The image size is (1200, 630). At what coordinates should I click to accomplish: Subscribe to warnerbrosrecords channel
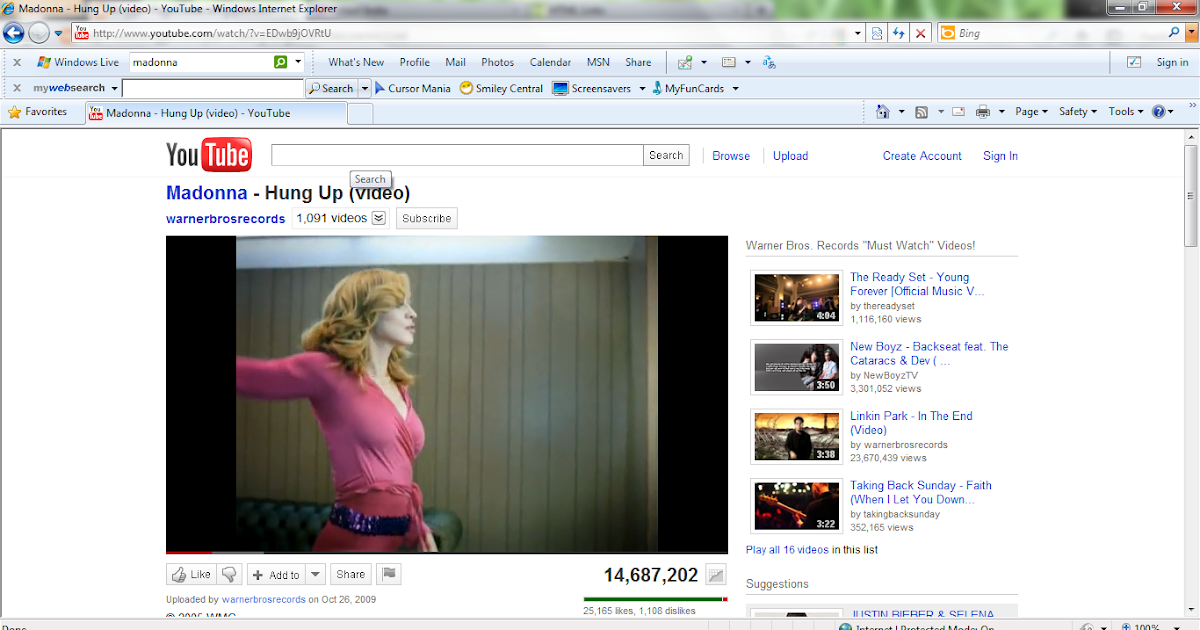[427, 218]
